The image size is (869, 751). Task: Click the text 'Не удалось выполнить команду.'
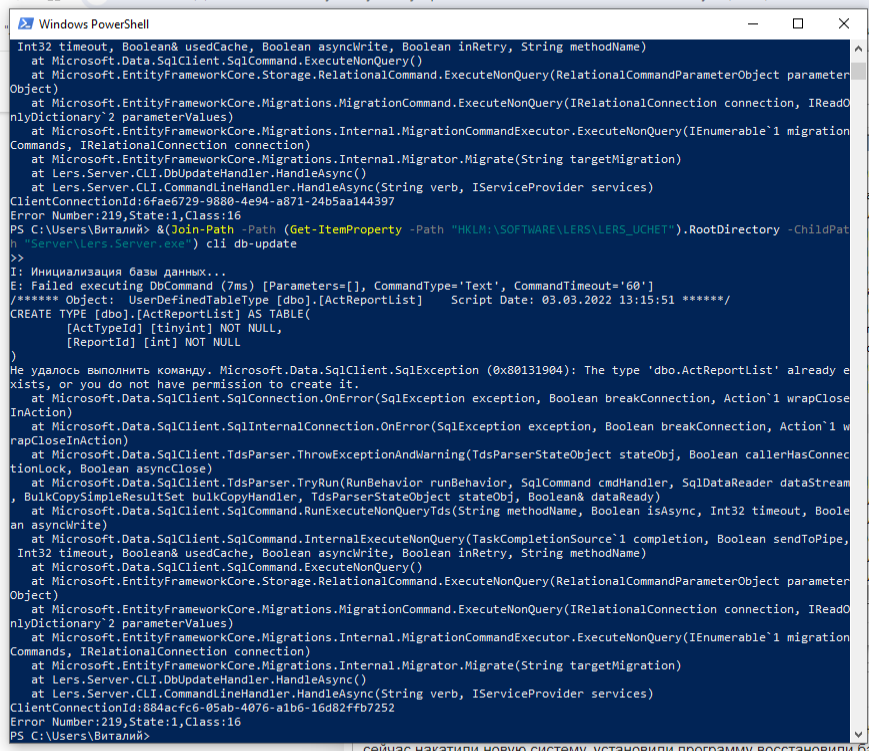point(111,370)
